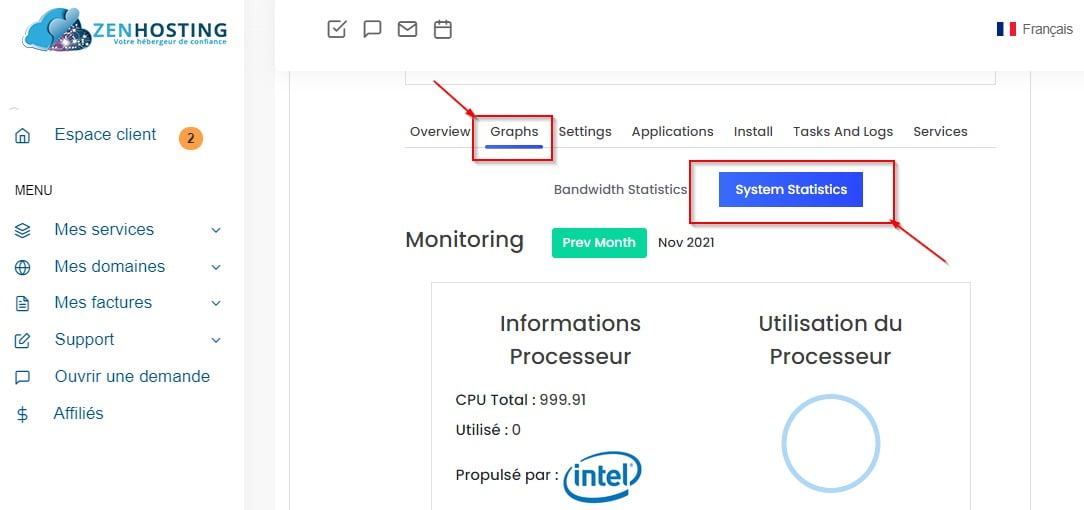
Task: Switch to the Overview tab
Action: [x=440, y=131]
